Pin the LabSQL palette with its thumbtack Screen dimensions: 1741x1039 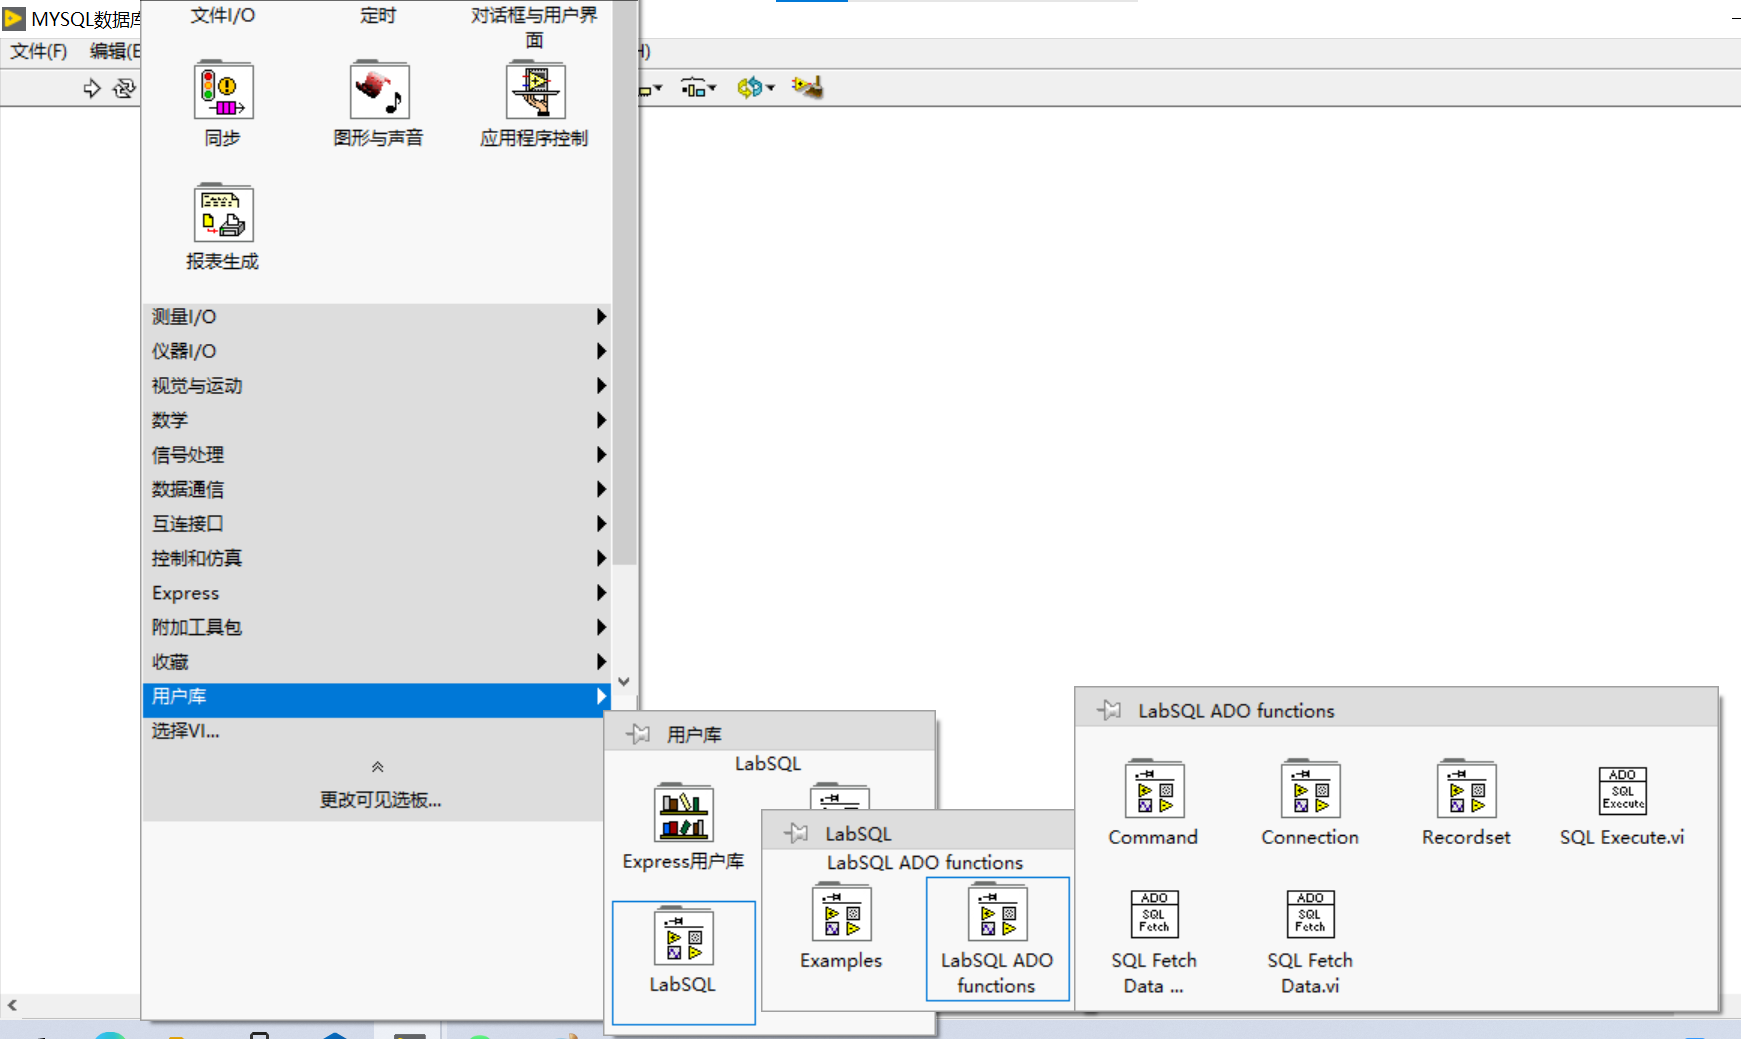point(797,832)
